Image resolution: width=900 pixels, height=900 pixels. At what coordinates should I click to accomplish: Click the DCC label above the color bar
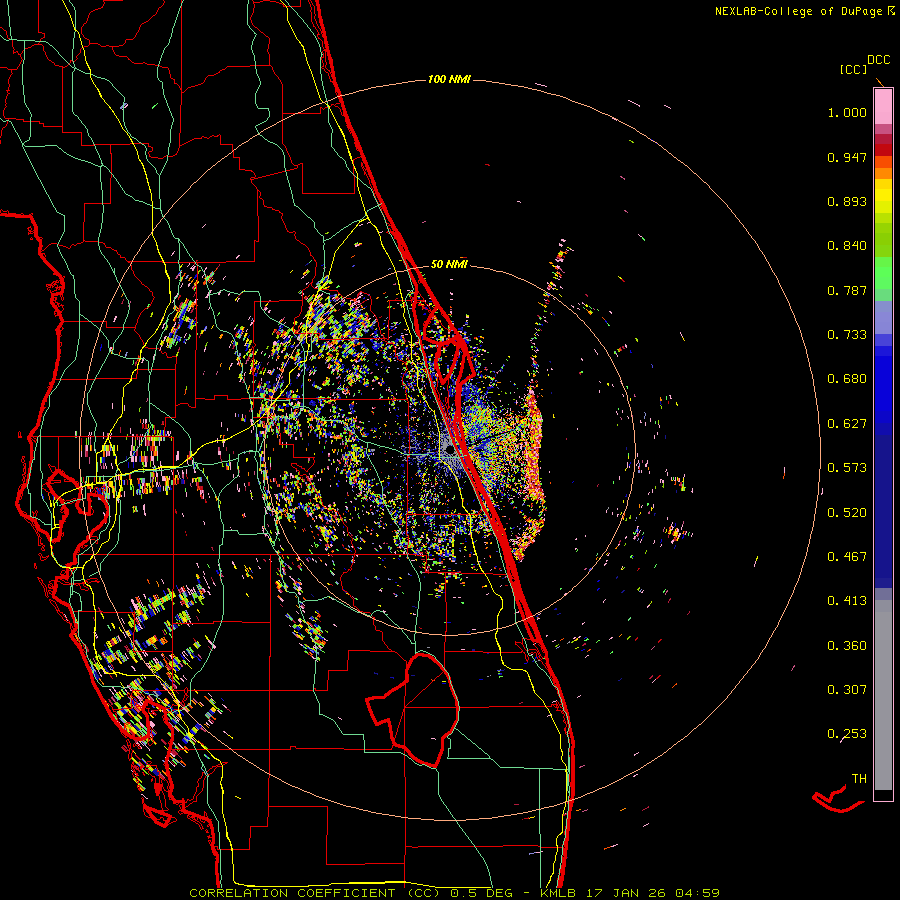(x=878, y=60)
